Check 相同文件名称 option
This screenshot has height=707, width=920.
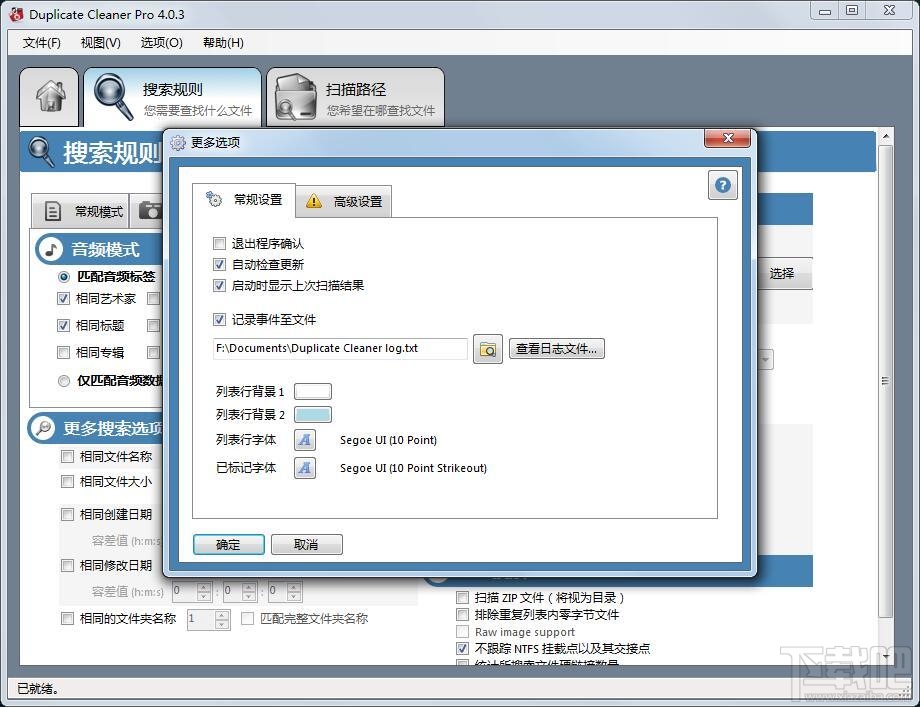point(67,456)
